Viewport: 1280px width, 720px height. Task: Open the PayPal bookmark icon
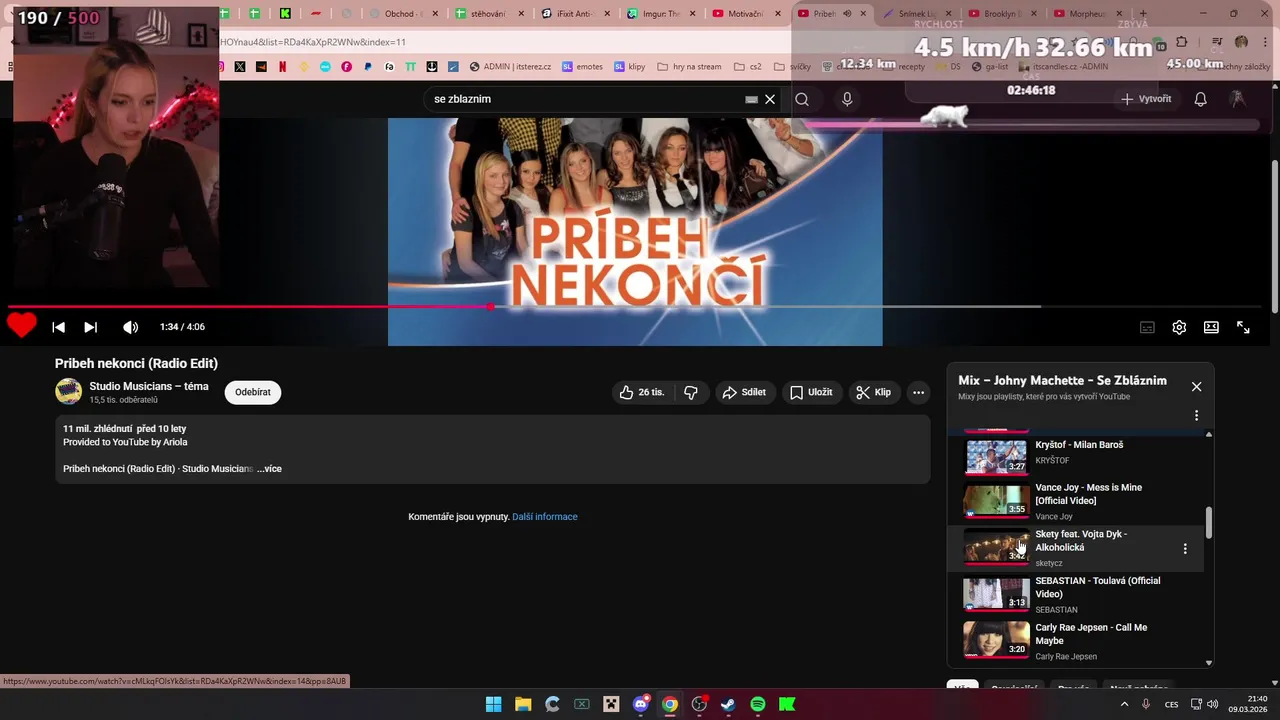click(x=368, y=67)
